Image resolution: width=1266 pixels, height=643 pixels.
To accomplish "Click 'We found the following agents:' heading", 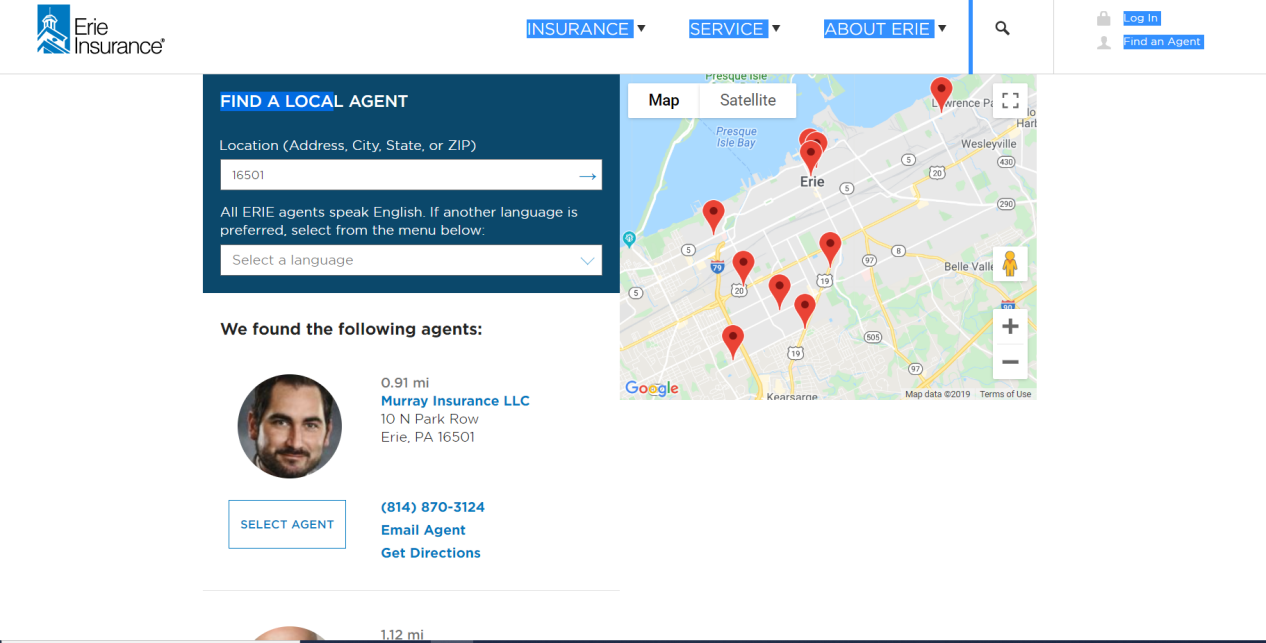I will pyautogui.click(x=351, y=329).
